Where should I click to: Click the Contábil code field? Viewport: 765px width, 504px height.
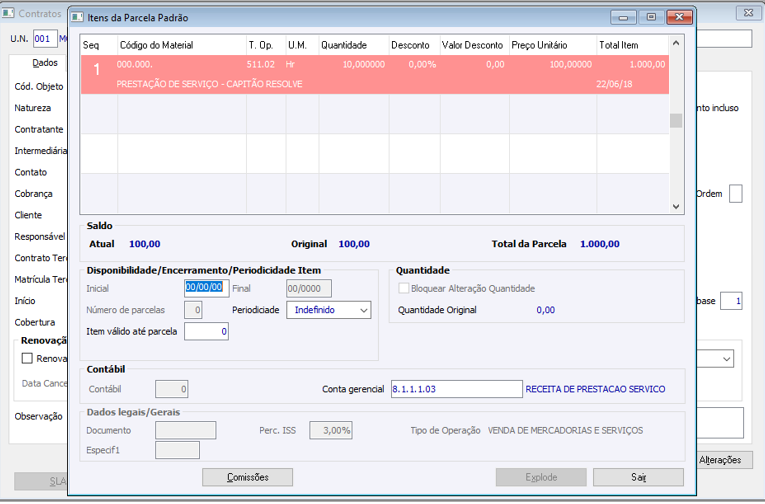pyautogui.click(x=172, y=389)
